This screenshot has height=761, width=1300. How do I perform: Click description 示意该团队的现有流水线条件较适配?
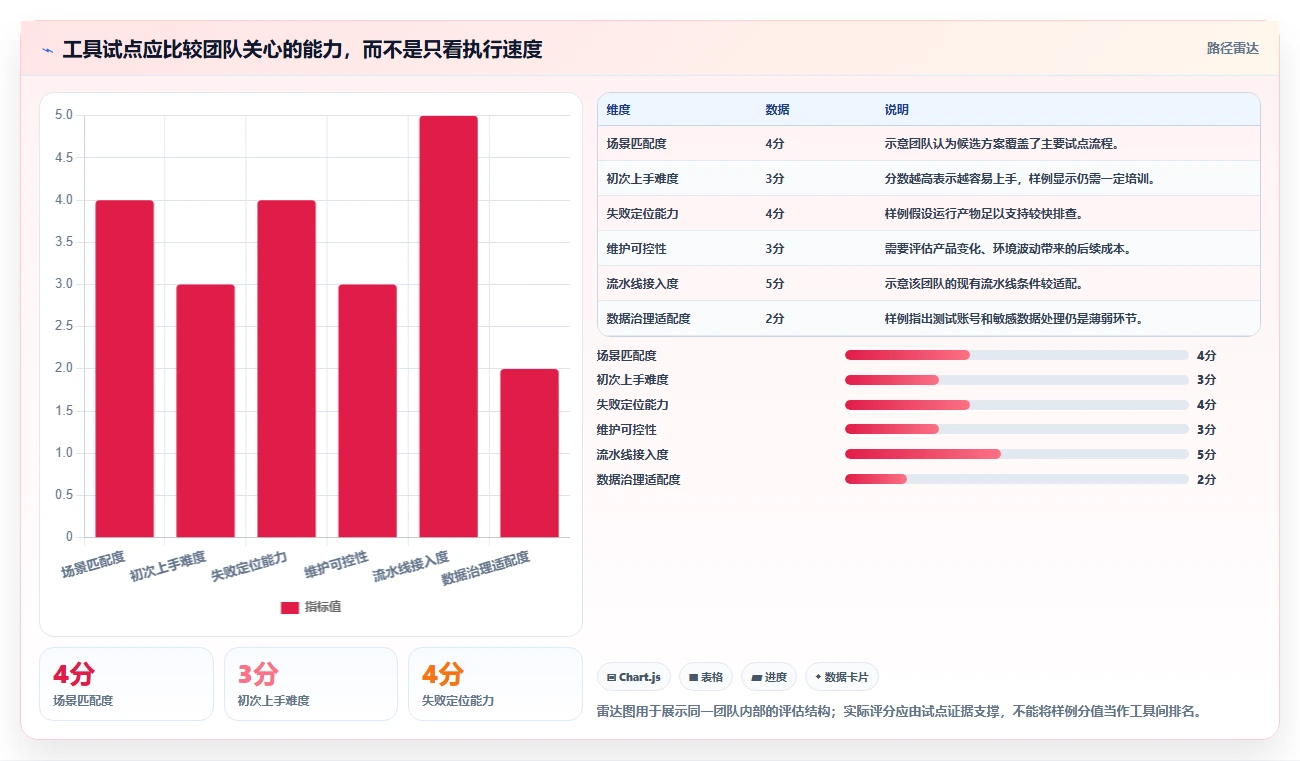984,284
